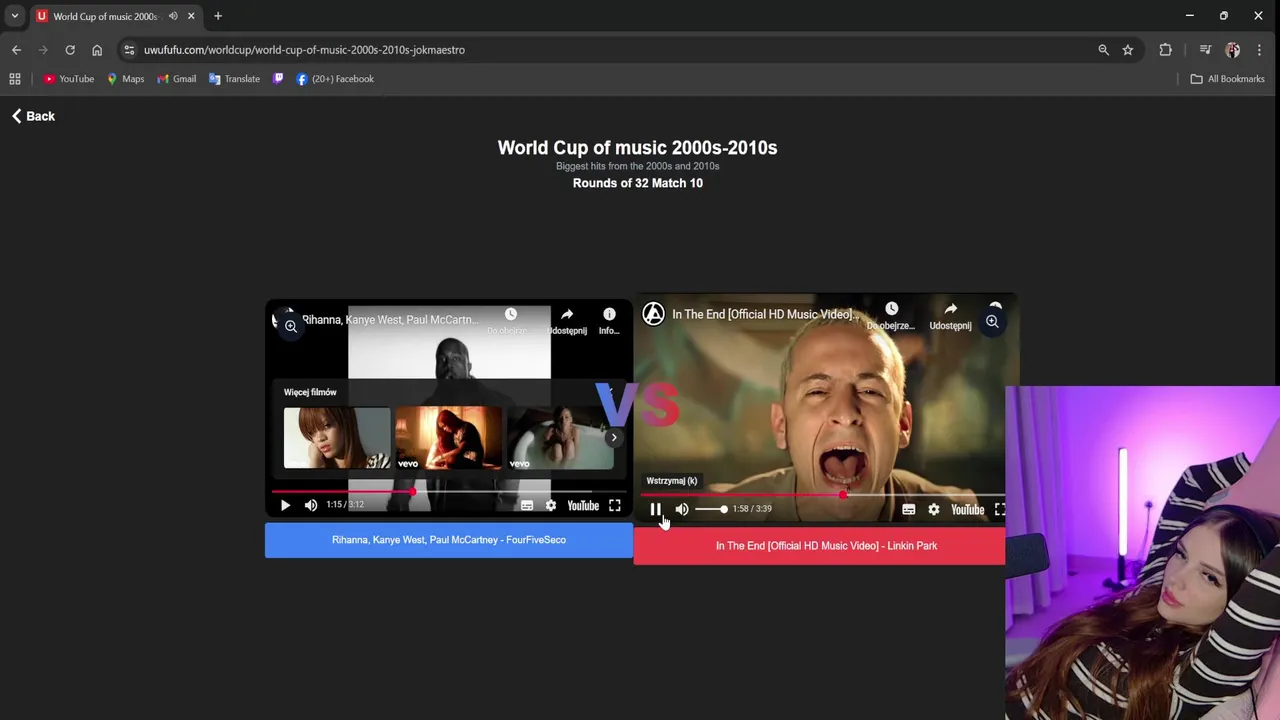The height and width of the screenshot is (720, 1280).
Task: Zoom the left FourFiveSeconds video
Action: [291, 326]
